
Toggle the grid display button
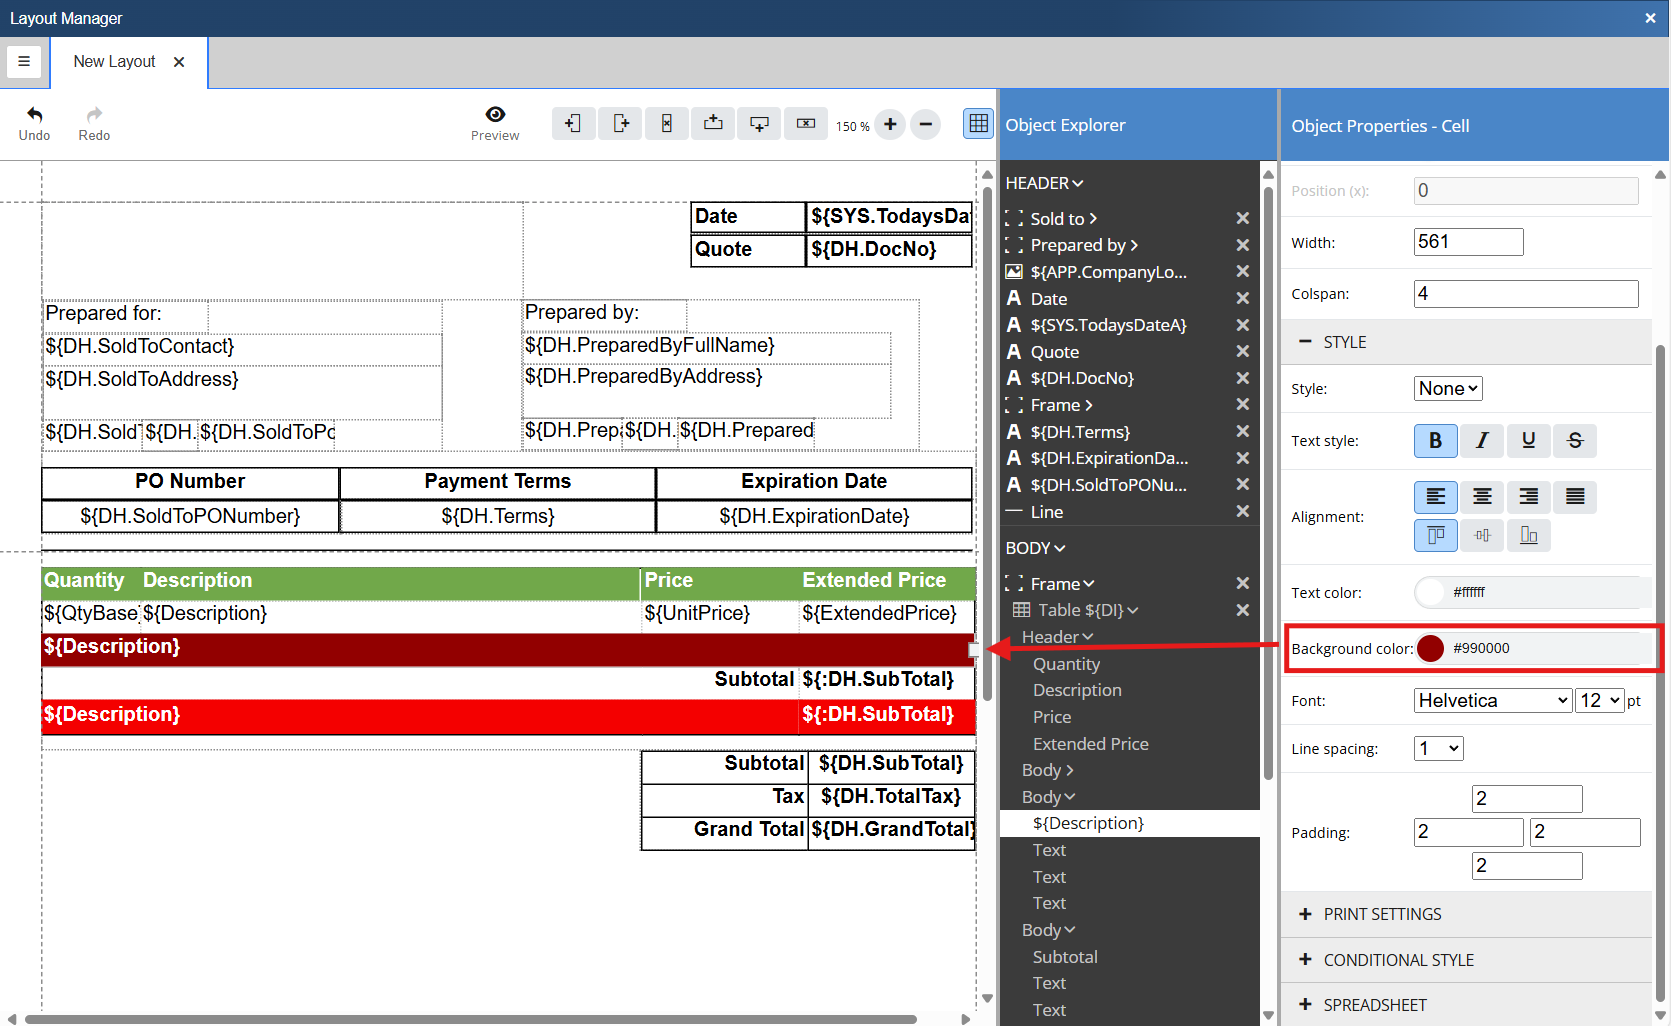tap(978, 124)
